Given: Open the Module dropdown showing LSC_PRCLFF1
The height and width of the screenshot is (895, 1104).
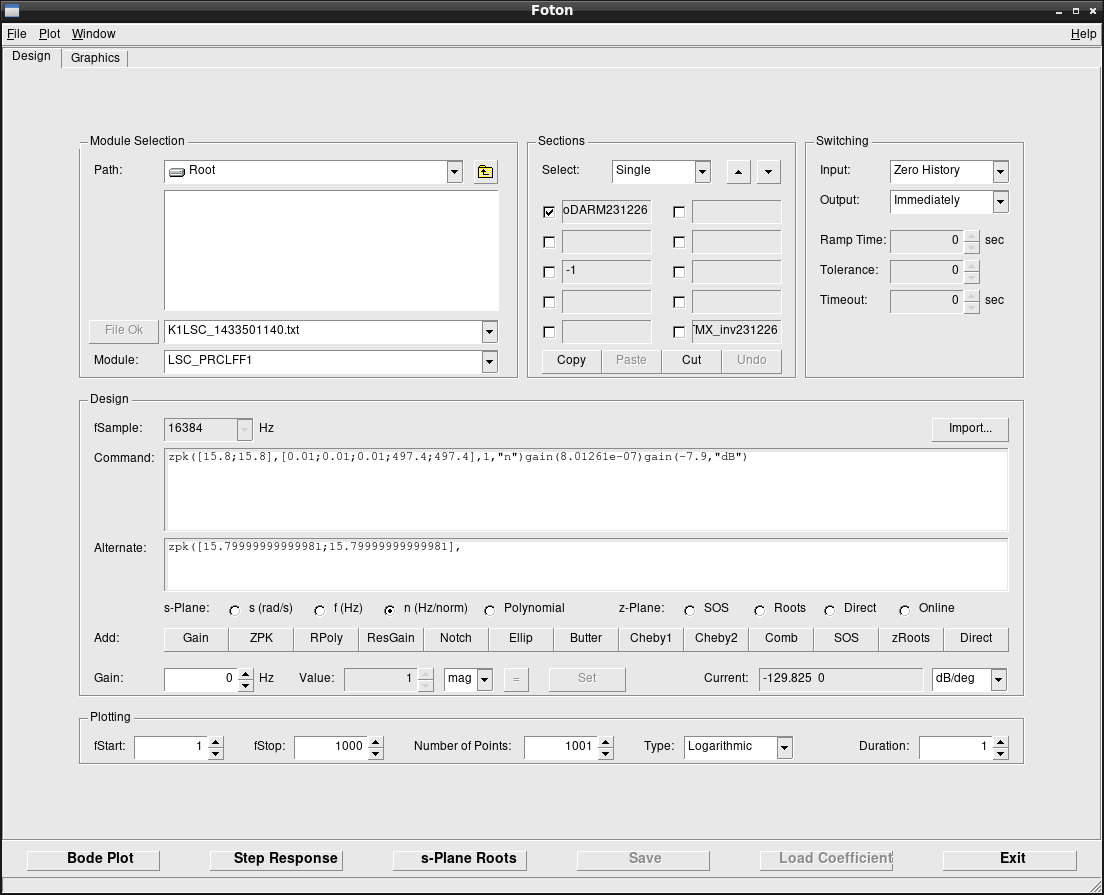Looking at the screenshot, I should click(x=489, y=362).
